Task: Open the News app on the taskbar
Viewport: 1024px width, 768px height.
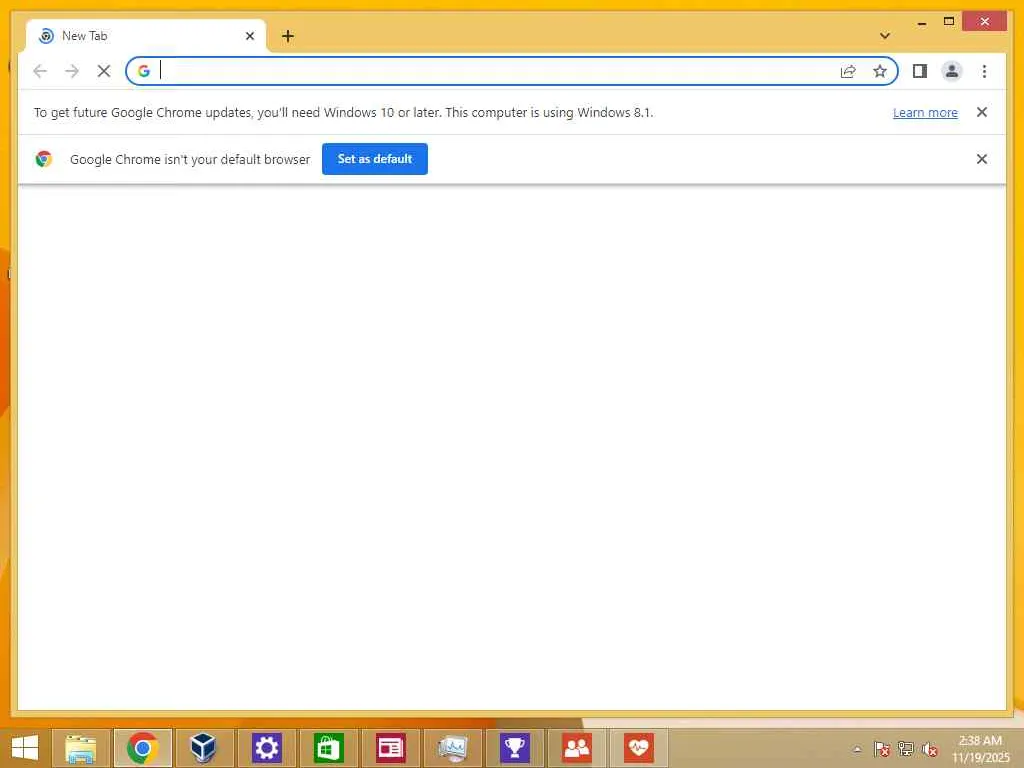Action: click(x=391, y=748)
